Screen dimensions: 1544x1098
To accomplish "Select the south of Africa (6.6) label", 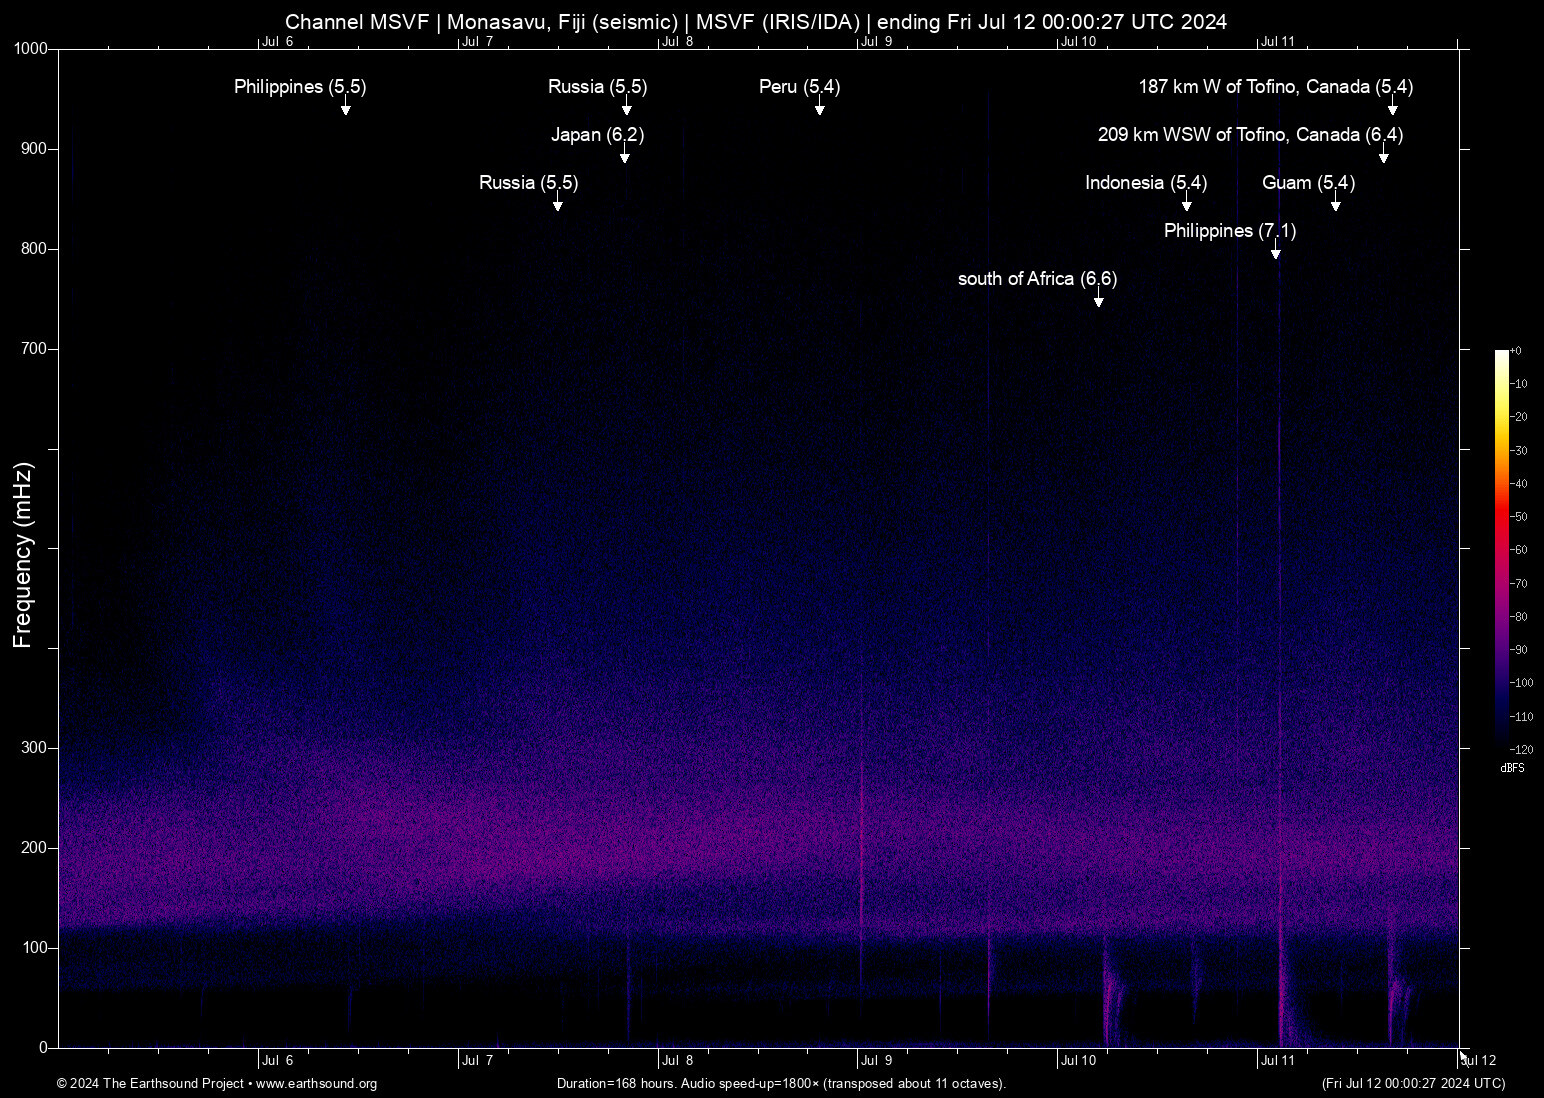I will (x=1037, y=279).
